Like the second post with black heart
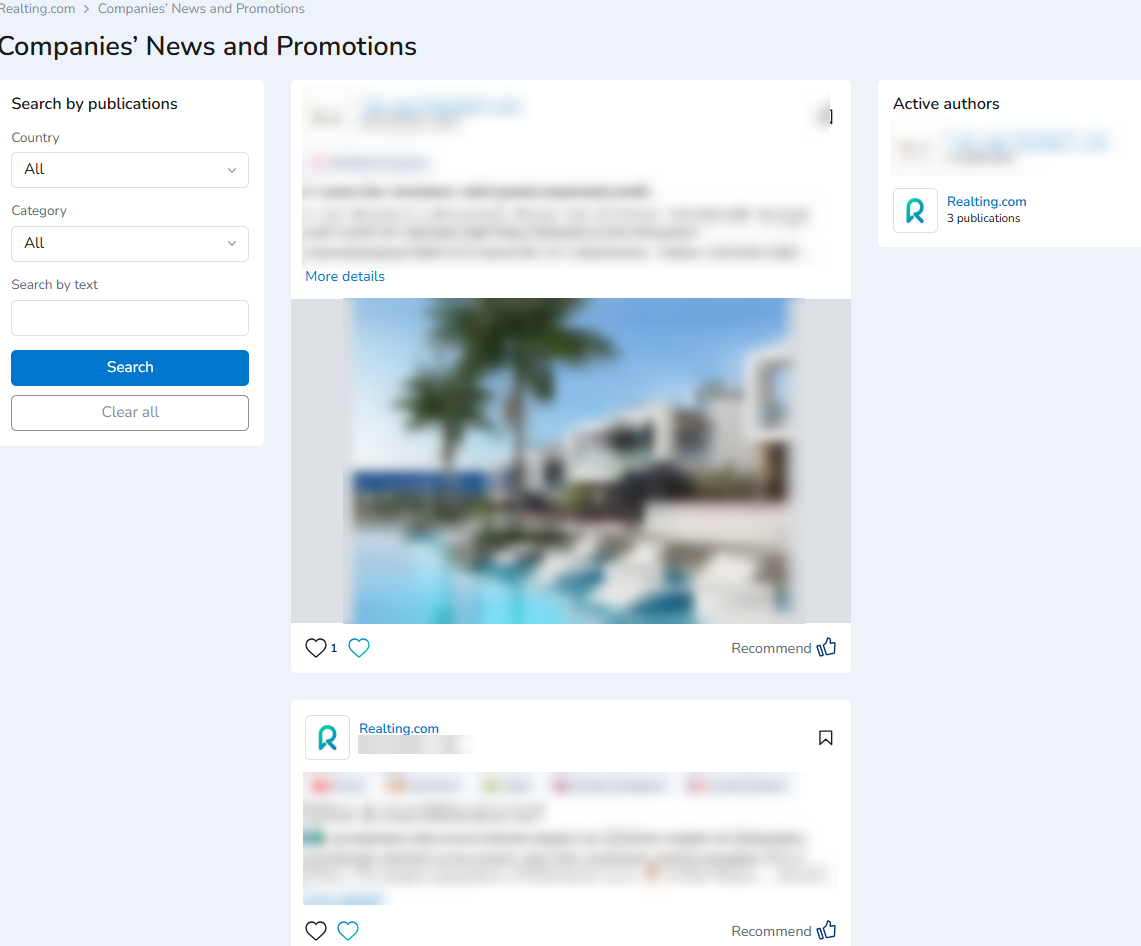The height and width of the screenshot is (946, 1141). point(316,931)
